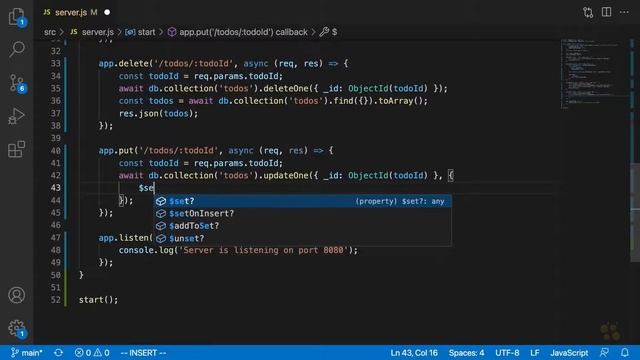The image size is (640, 360).
Task: Click the vertical editor scrollbar
Action: click(635, 212)
